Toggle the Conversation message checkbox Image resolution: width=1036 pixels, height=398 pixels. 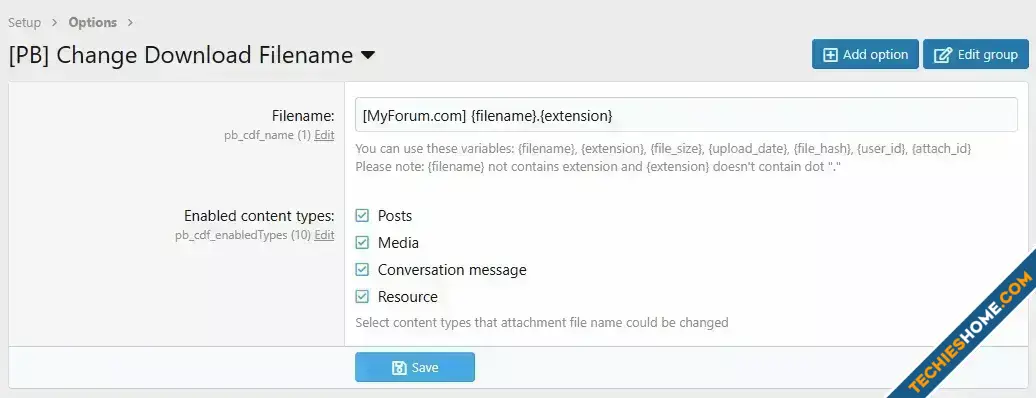click(x=362, y=270)
